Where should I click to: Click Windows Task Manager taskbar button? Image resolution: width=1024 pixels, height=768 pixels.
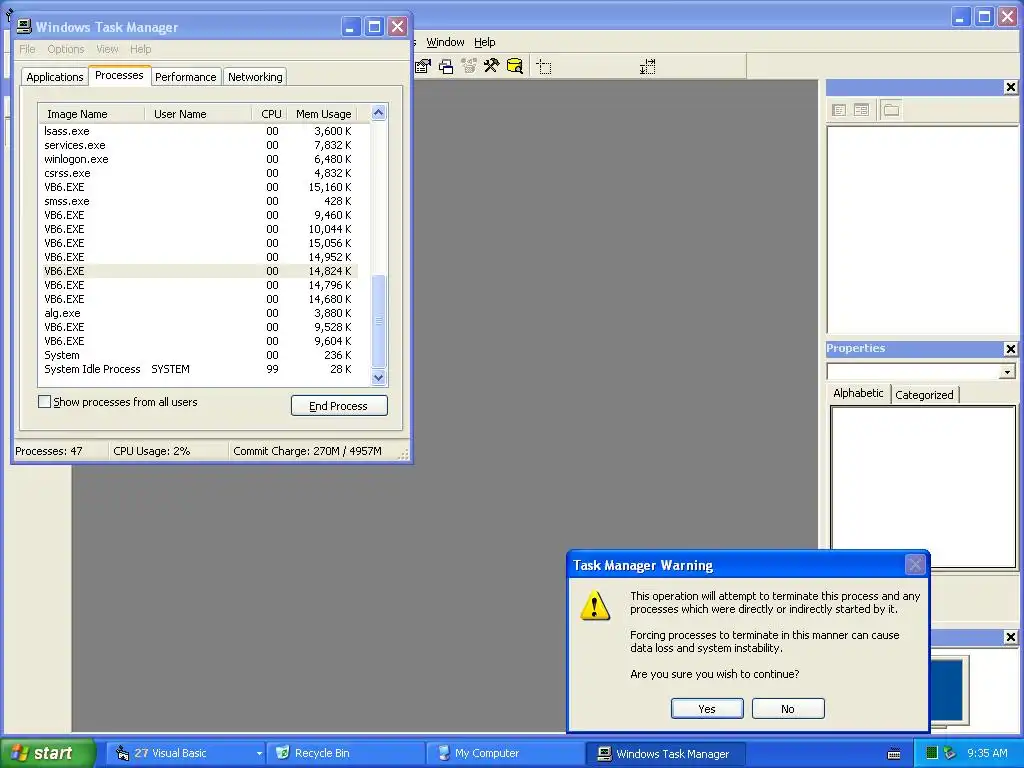coord(665,754)
